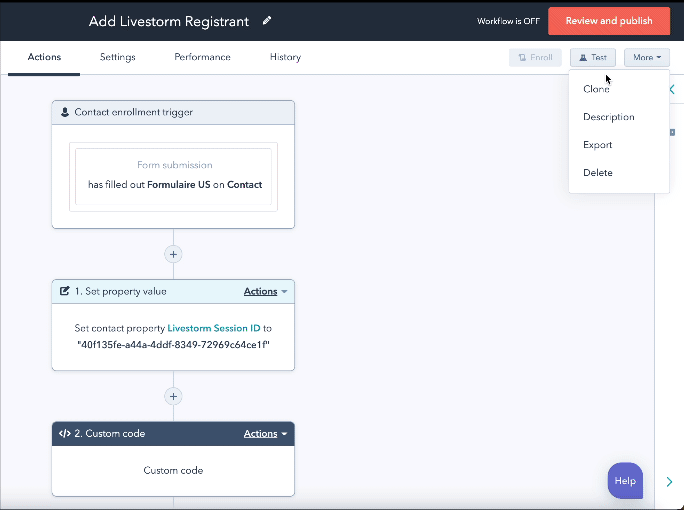Choose Export in the More menu

597,145
